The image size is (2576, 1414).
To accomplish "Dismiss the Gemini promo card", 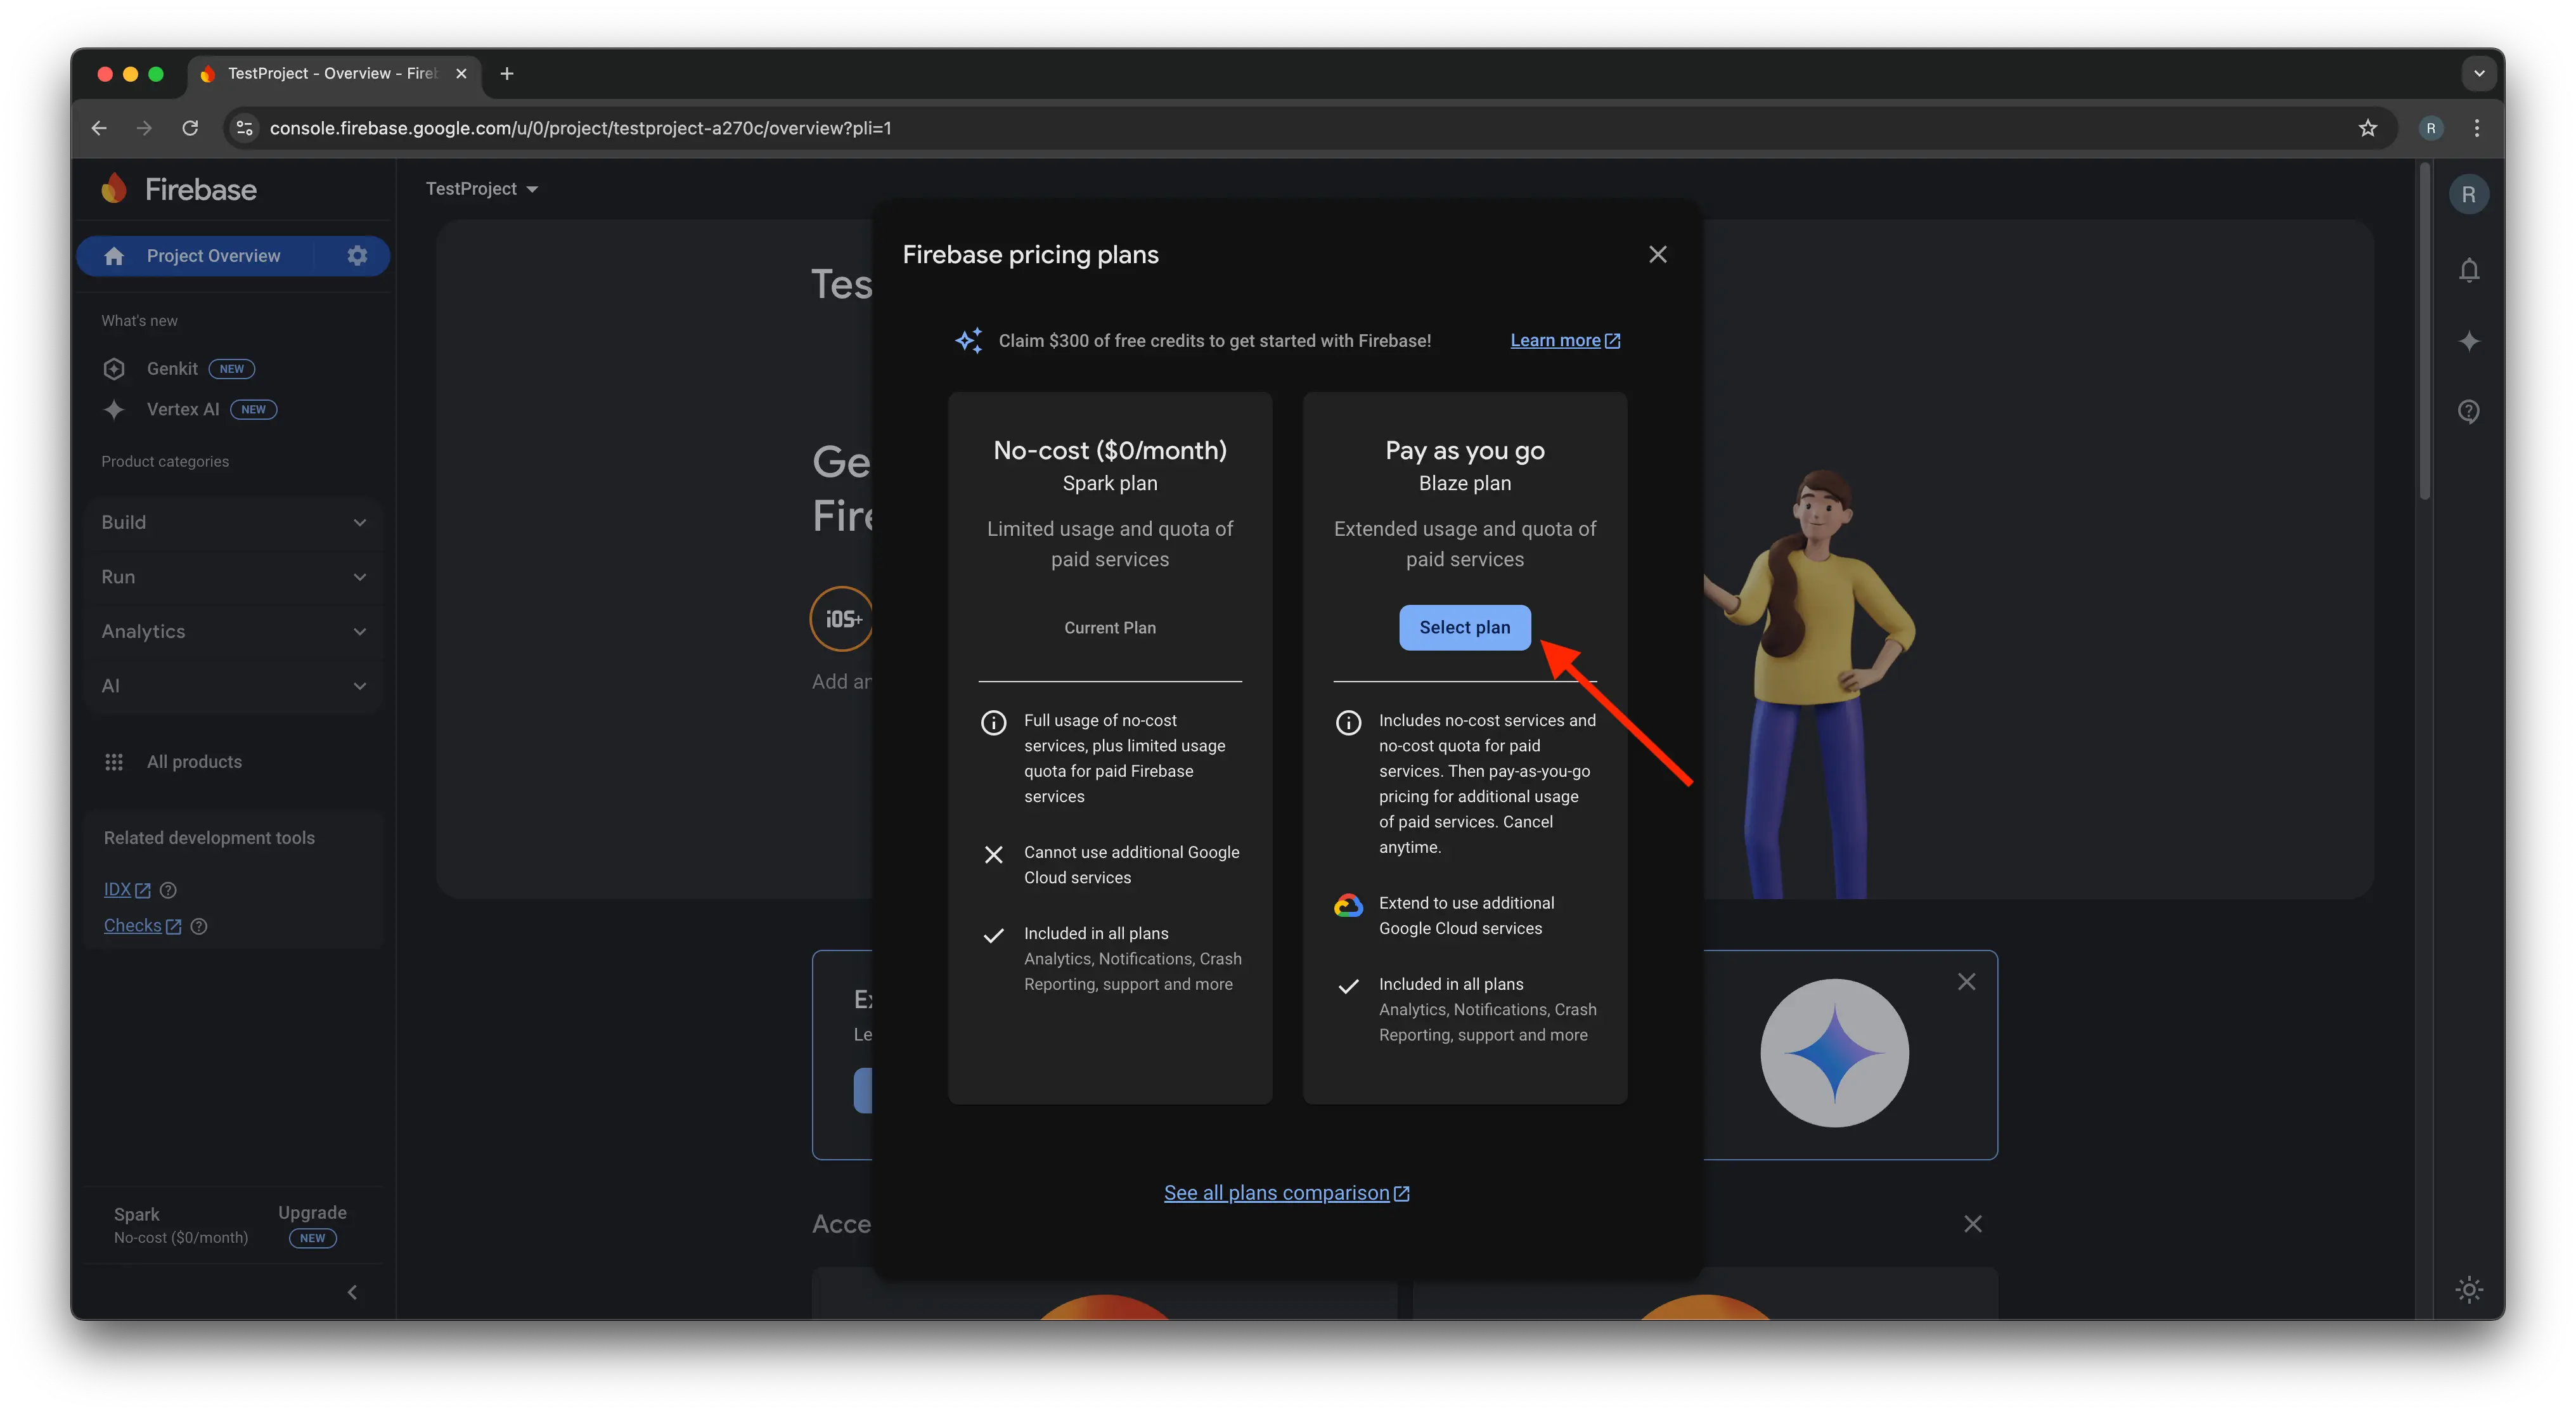I will (1966, 982).
